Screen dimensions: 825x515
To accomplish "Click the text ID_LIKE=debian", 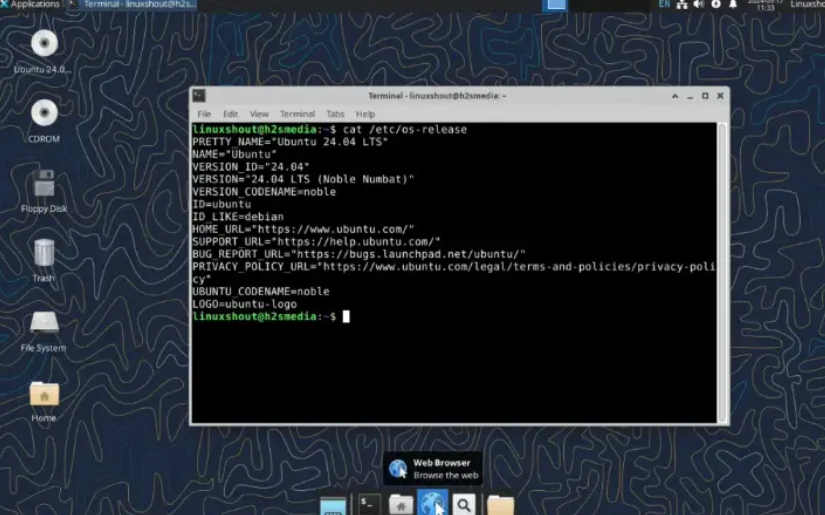I will (238, 216).
